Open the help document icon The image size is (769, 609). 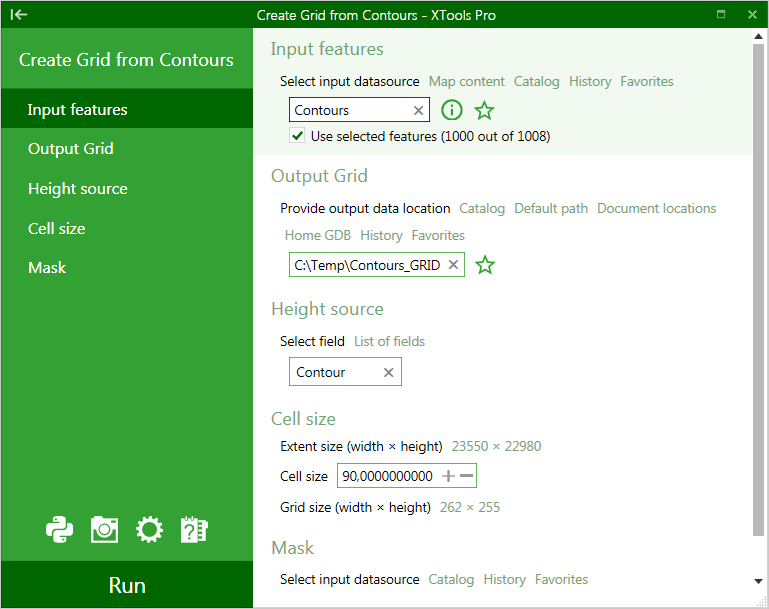[194, 530]
